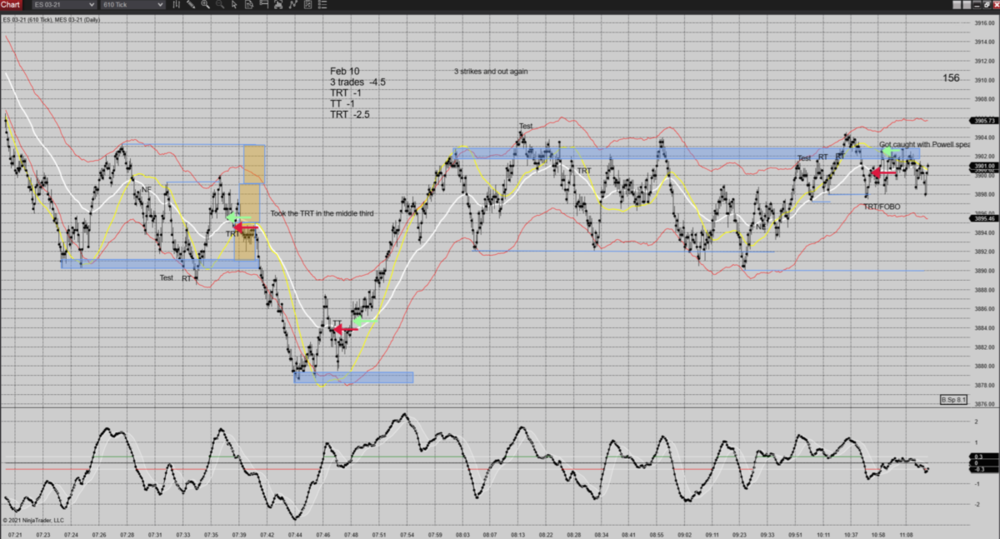Screen dimensions: 1000x539
Task: Click the Zoom Out magnifier
Action: [218, 5]
